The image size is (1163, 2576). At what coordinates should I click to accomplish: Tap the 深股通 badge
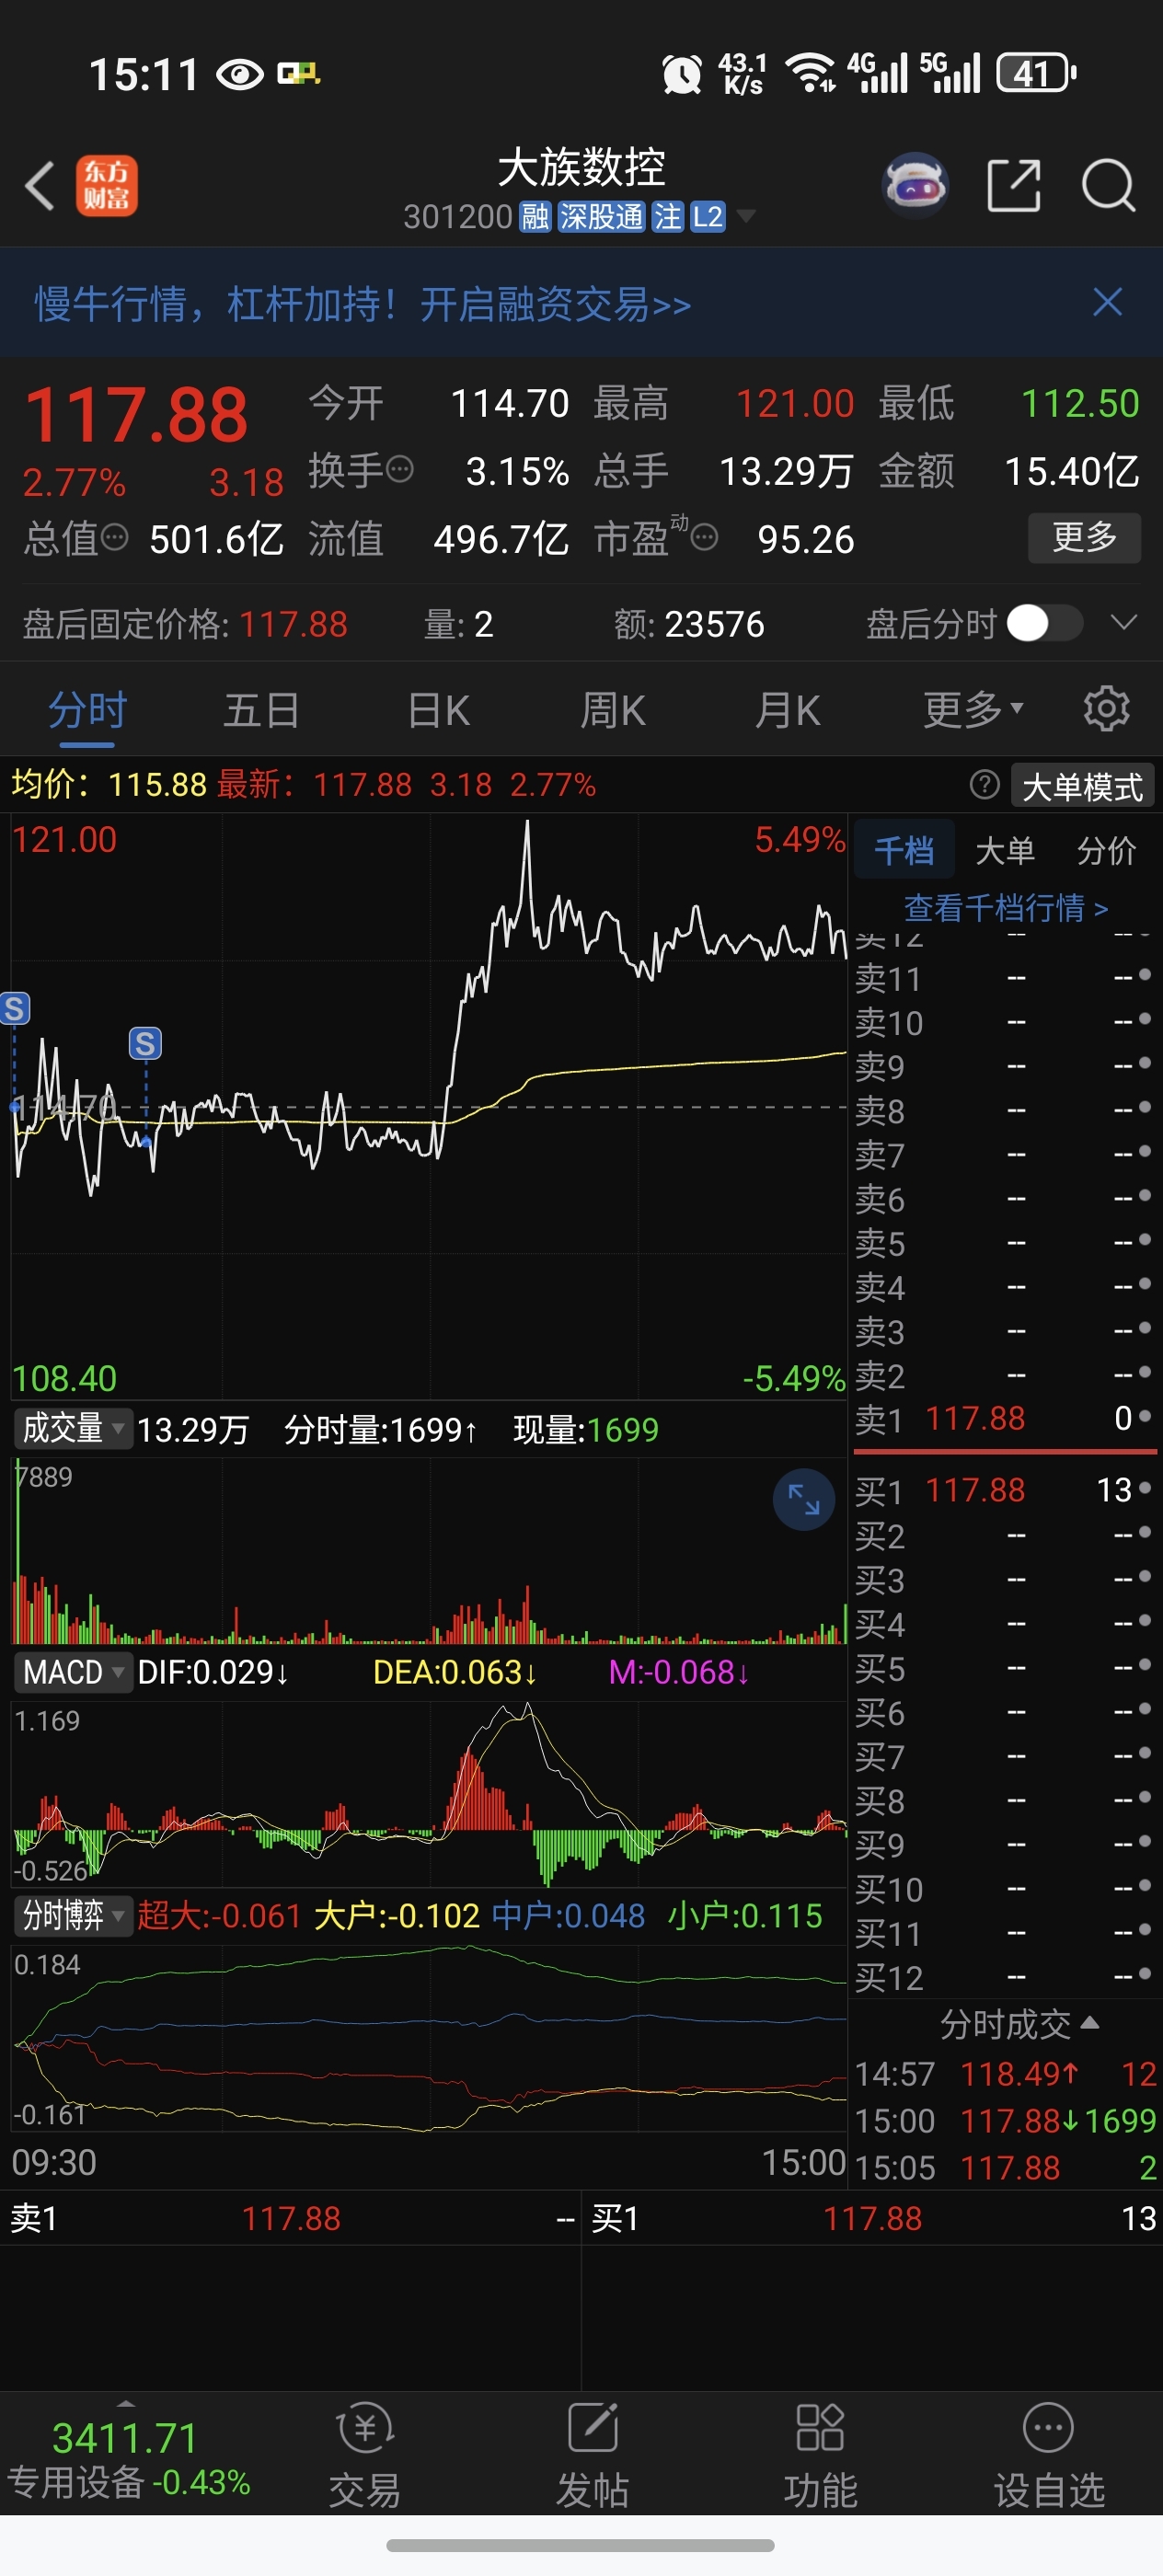click(601, 217)
